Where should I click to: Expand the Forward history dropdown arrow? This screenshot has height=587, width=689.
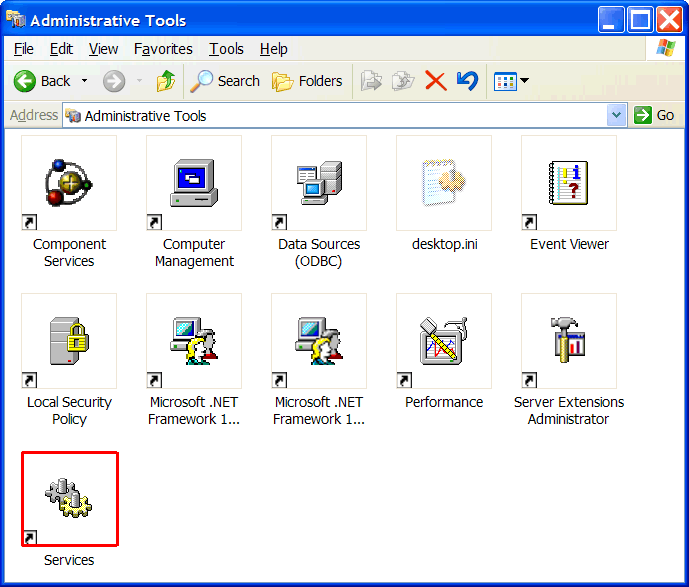click(x=139, y=81)
